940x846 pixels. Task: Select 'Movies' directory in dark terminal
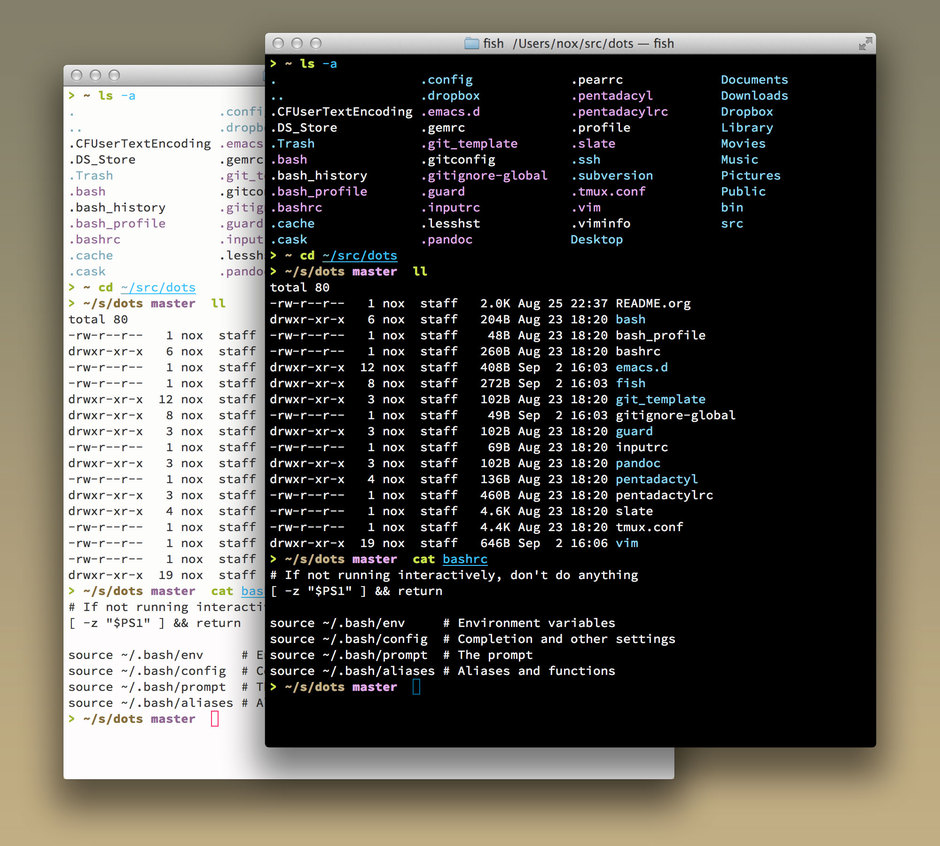pyautogui.click(x=743, y=144)
